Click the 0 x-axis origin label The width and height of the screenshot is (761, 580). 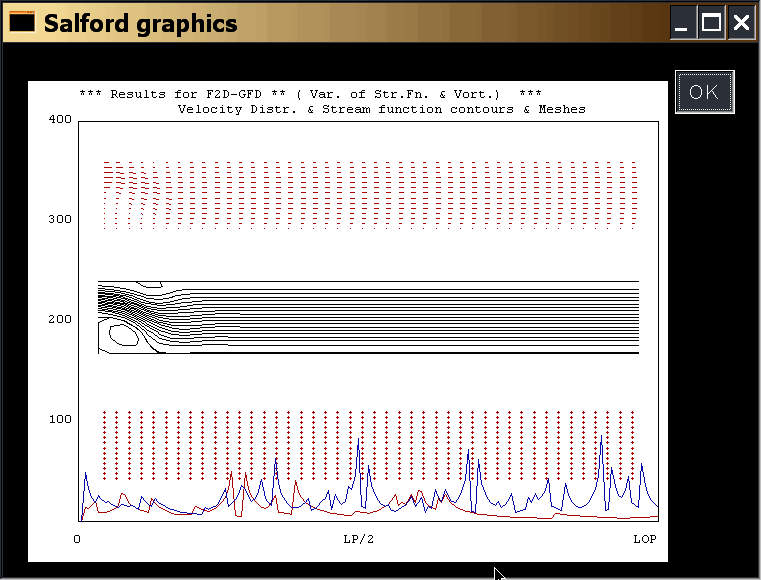coord(77,540)
